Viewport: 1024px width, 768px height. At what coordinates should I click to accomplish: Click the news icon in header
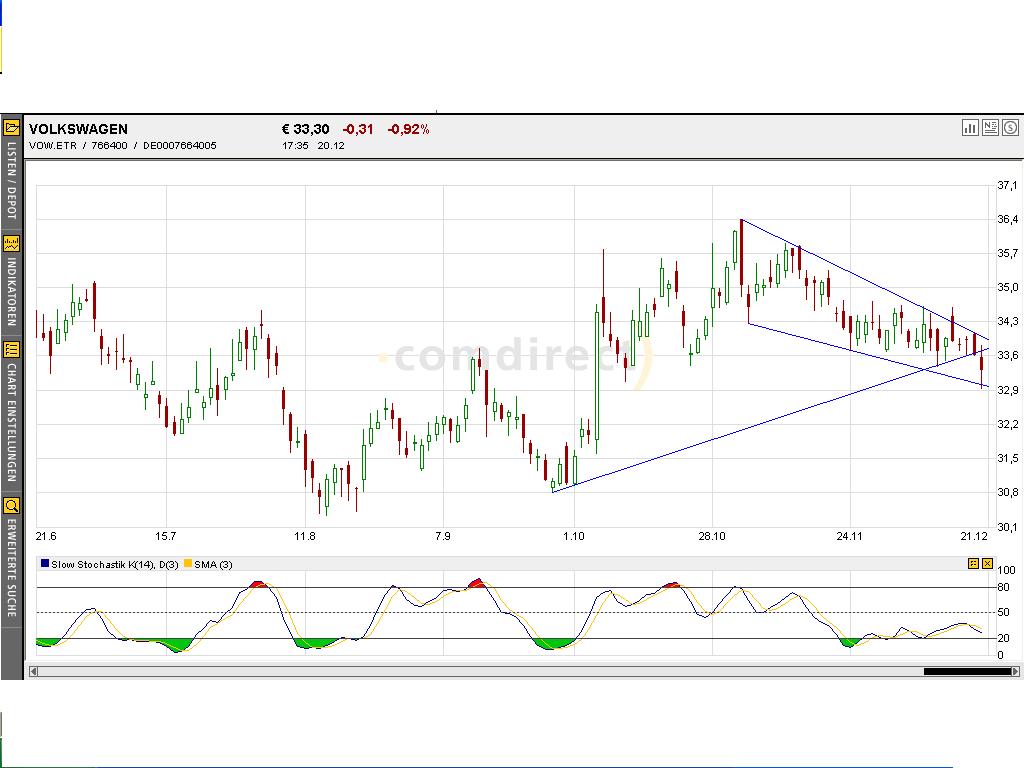990,128
